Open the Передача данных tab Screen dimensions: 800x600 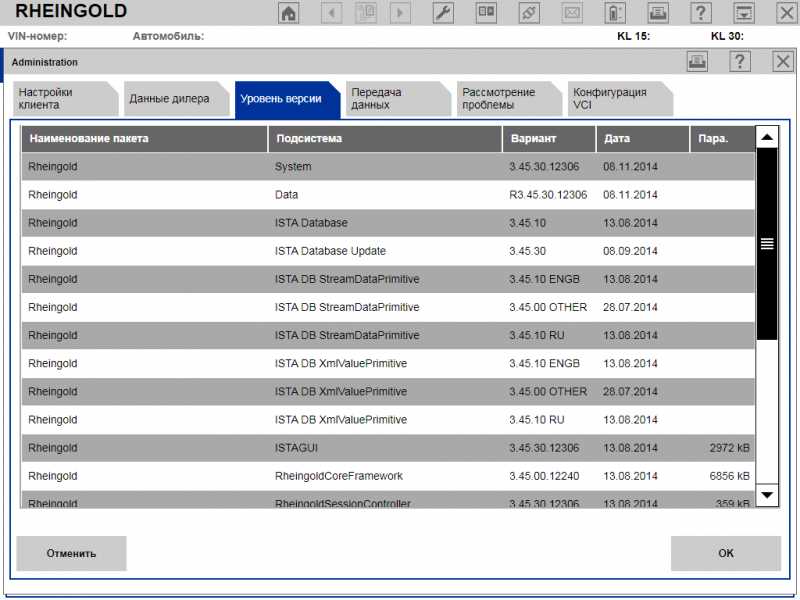392,99
